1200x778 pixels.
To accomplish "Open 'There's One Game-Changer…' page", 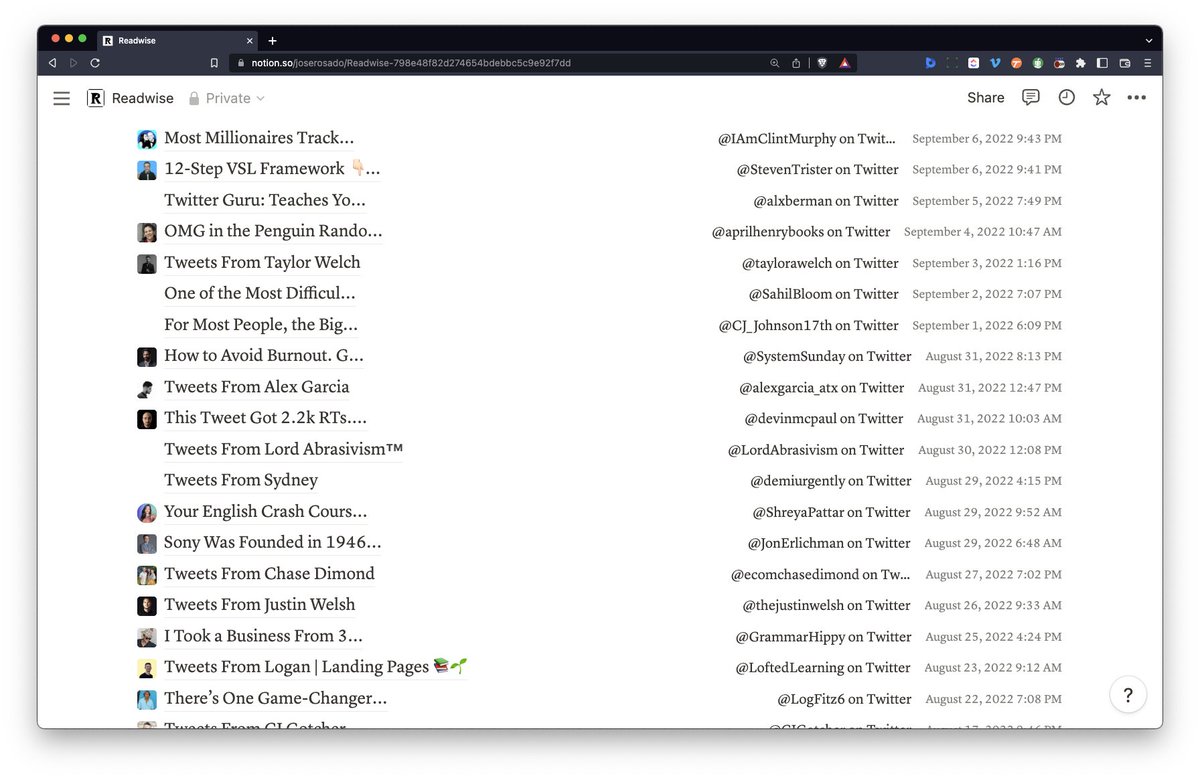I will click(x=276, y=698).
